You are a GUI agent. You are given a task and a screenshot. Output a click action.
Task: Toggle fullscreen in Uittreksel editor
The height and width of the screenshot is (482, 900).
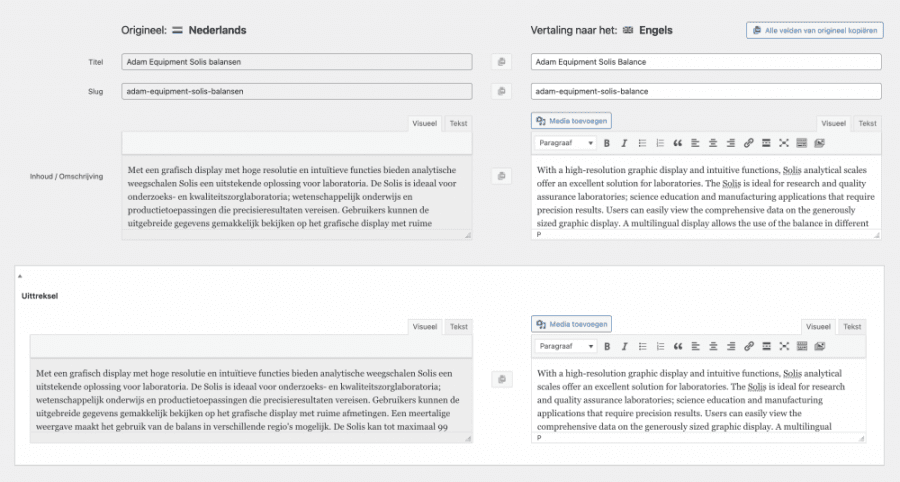[785, 346]
